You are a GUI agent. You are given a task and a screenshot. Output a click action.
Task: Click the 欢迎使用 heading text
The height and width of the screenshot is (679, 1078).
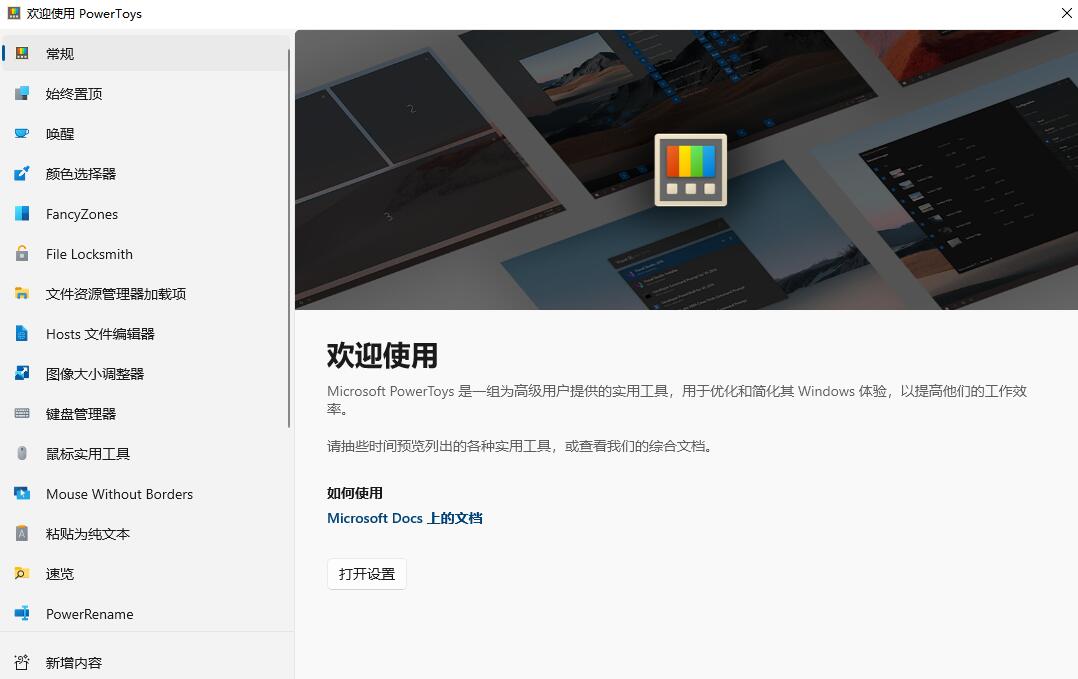[x=382, y=355]
